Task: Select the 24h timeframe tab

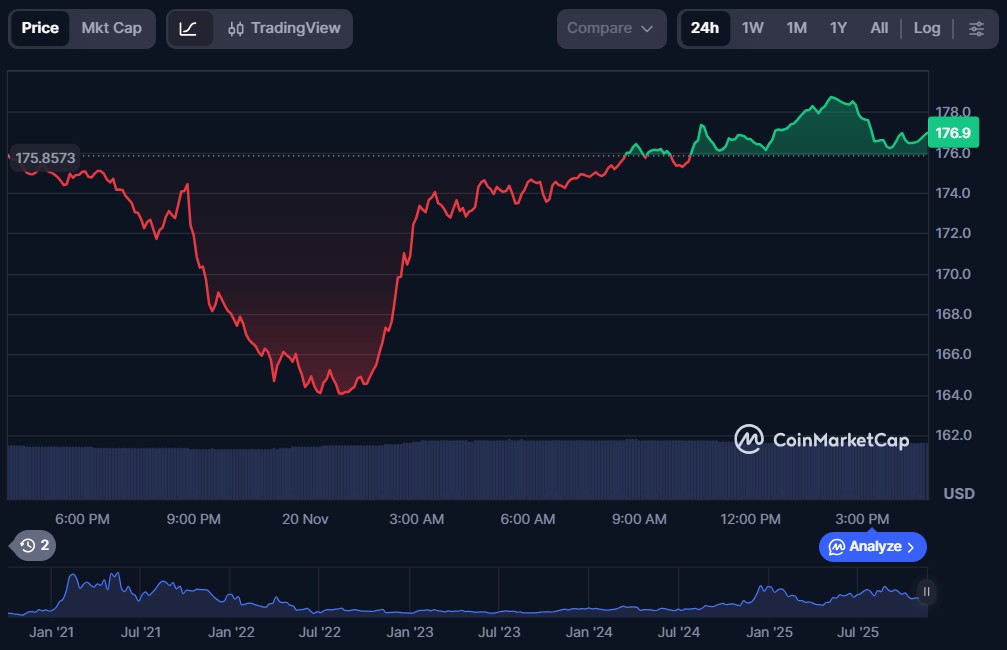Action: [x=704, y=28]
